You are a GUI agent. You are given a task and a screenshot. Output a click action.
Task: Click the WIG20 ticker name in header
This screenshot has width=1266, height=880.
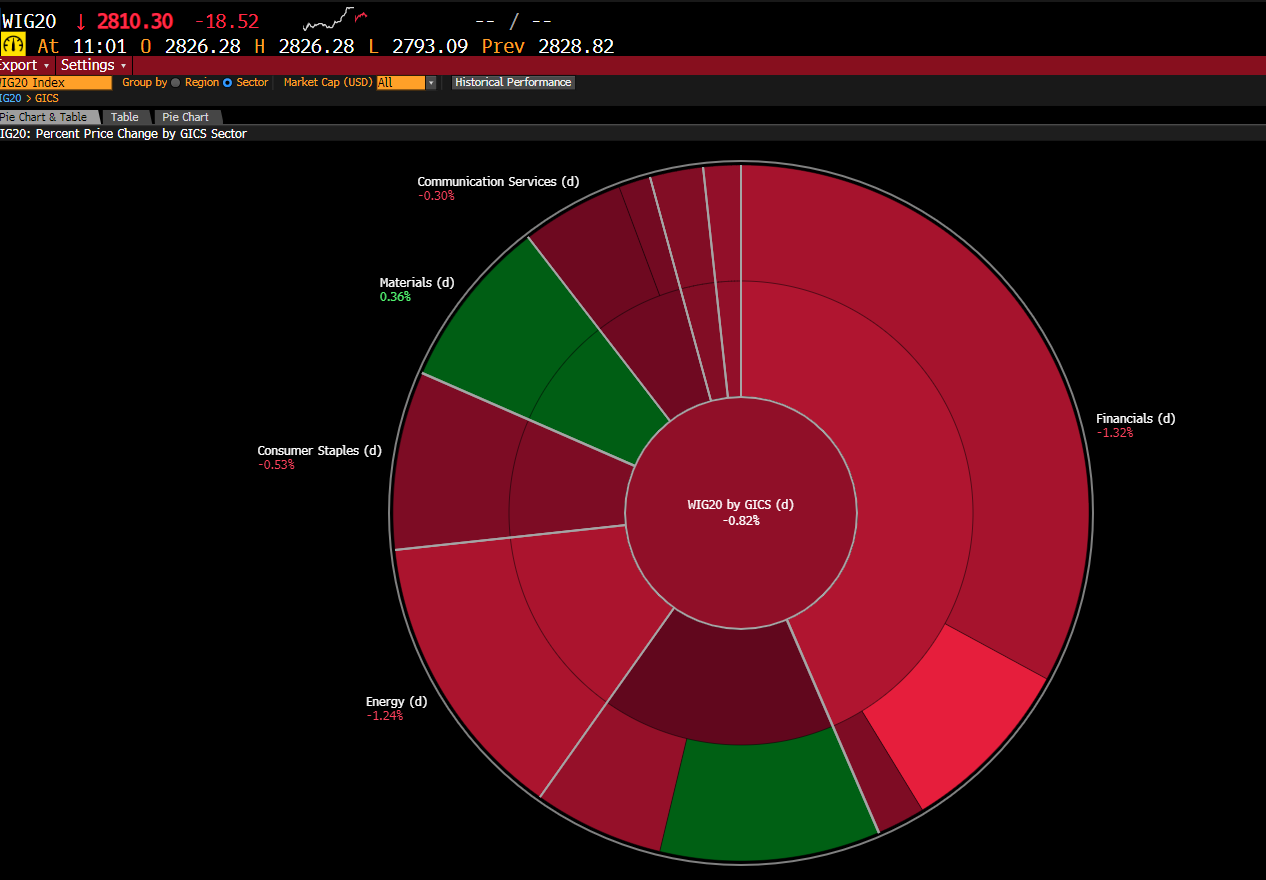click(28, 20)
